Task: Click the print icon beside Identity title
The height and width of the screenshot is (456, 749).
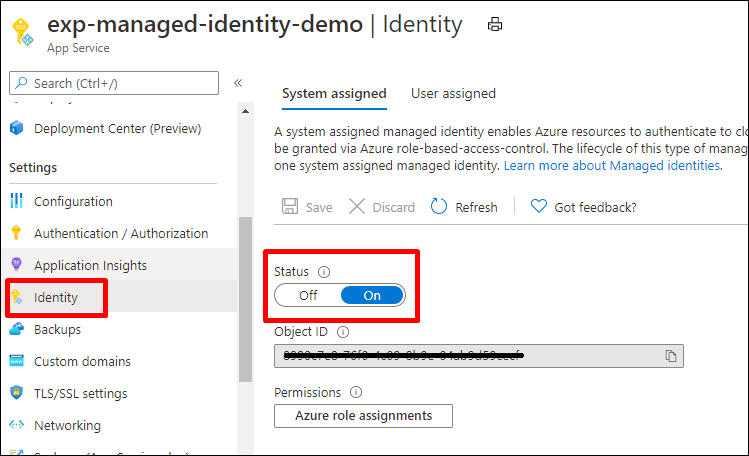Action: 495,24
